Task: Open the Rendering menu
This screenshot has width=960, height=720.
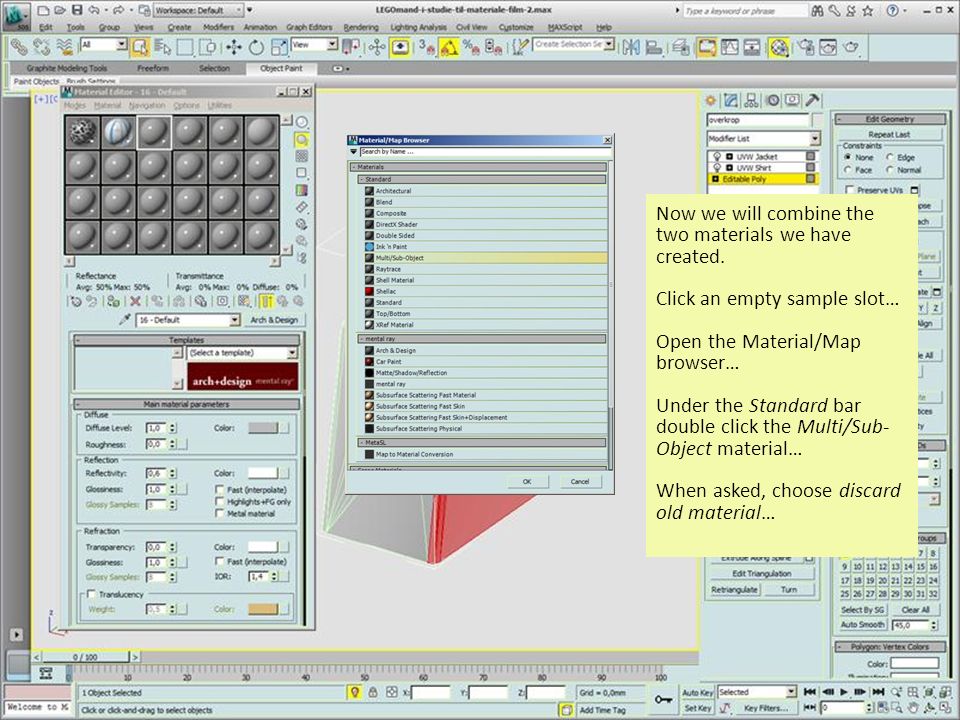Action: (x=361, y=28)
